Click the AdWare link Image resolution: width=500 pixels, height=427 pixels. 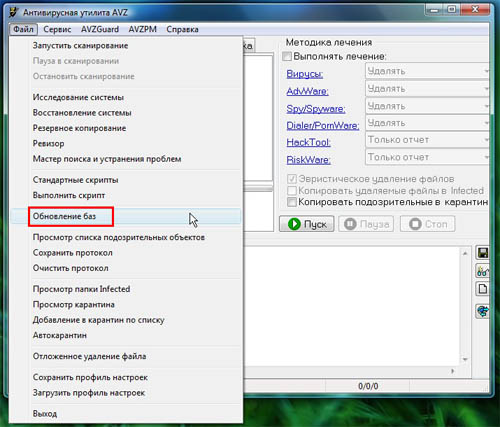pos(307,91)
